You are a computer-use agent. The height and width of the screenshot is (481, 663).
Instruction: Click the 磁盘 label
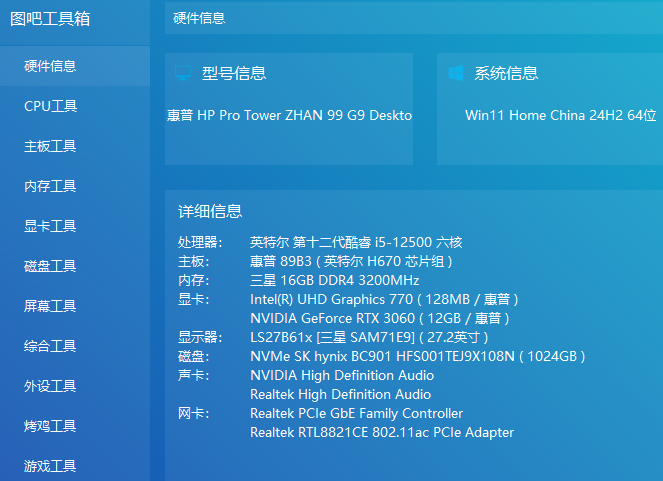[194, 356]
